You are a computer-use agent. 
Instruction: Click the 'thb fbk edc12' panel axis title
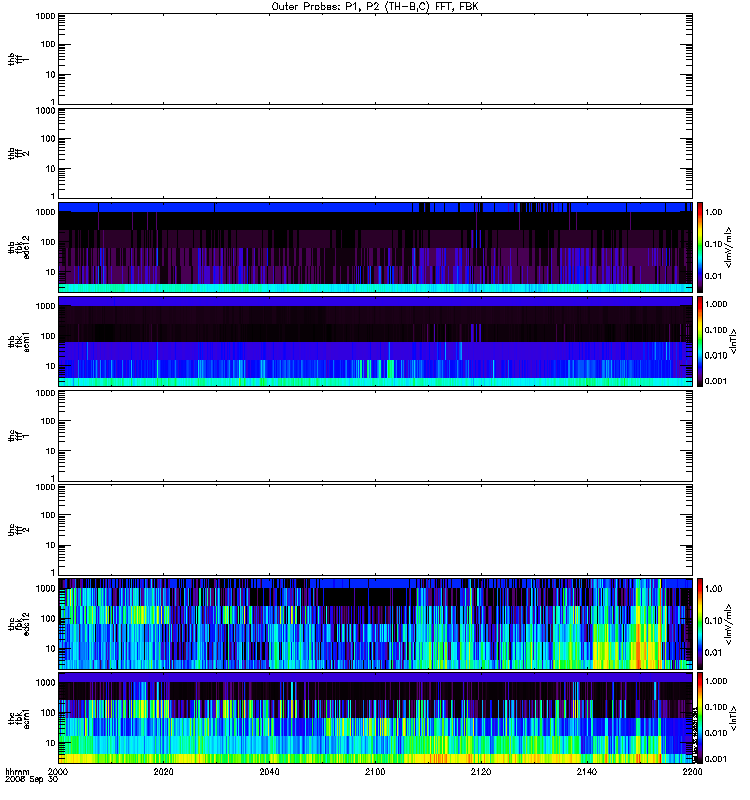(x=18, y=247)
